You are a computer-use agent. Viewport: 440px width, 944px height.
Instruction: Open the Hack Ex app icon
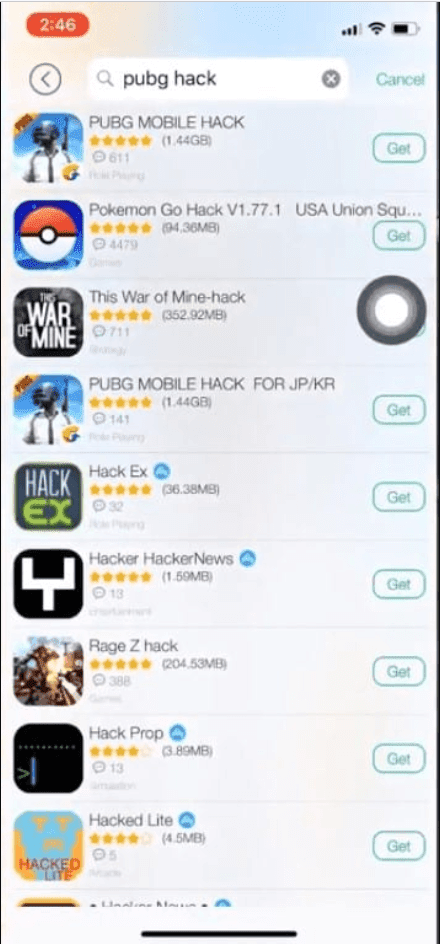point(48,497)
